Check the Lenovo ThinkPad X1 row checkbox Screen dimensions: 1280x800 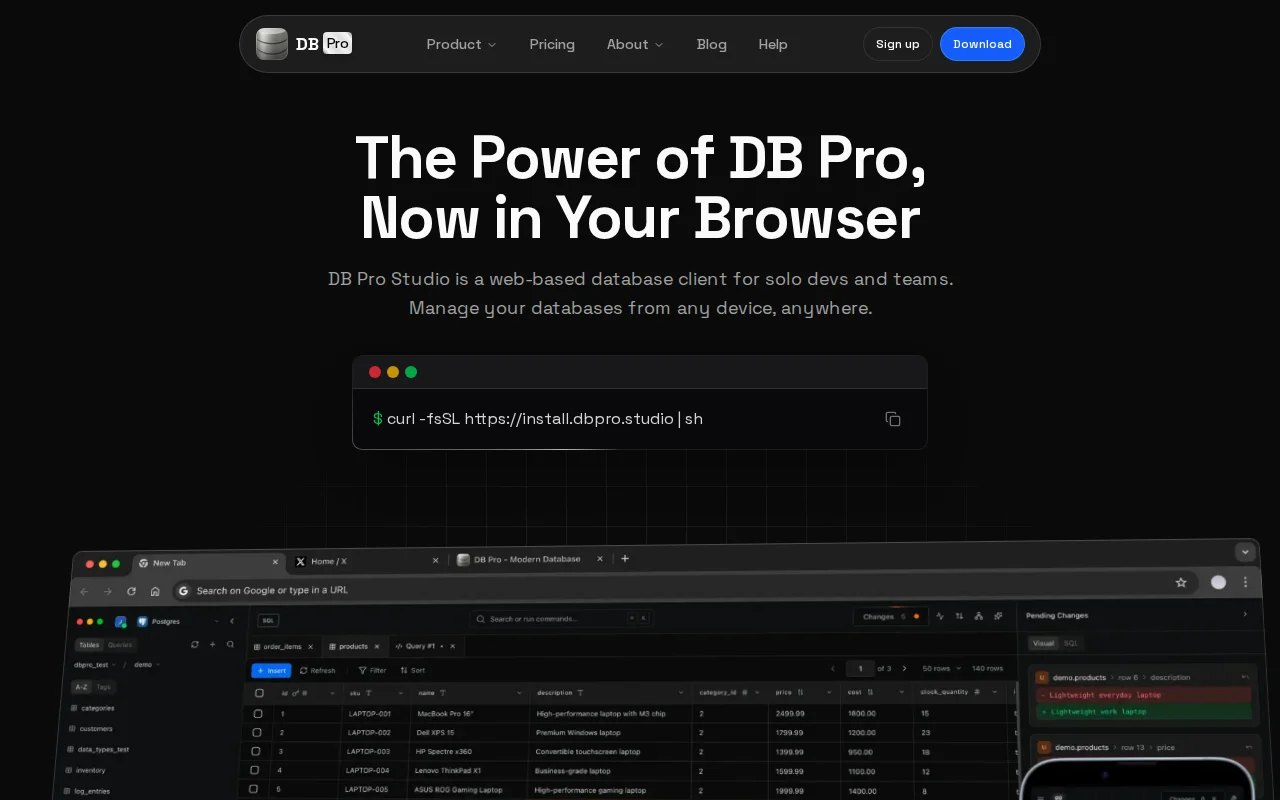255,770
